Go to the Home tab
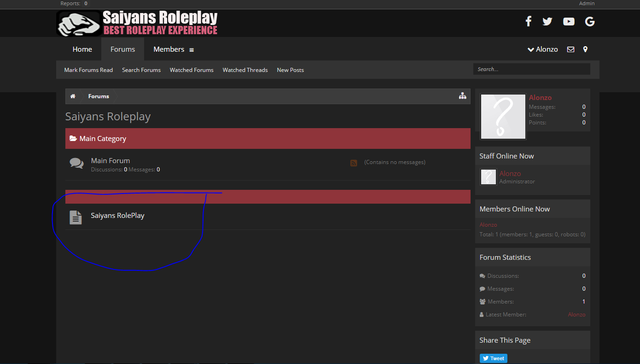 [x=82, y=49]
